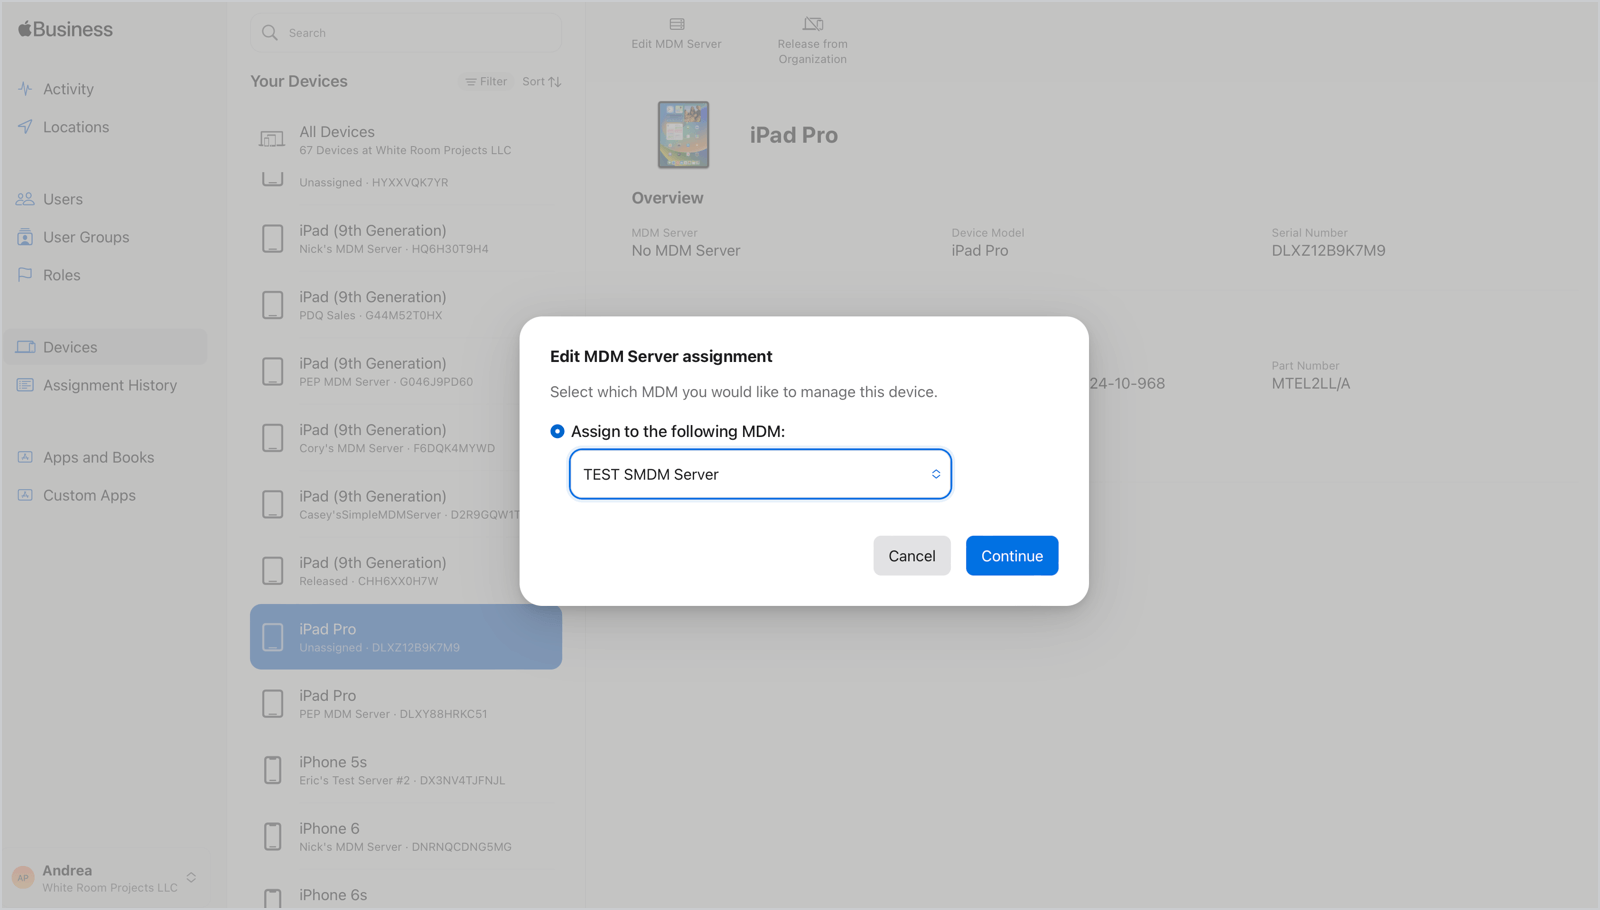Open the device Filter menu
Viewport: 1600px width, 910px height.
point(486,82)
